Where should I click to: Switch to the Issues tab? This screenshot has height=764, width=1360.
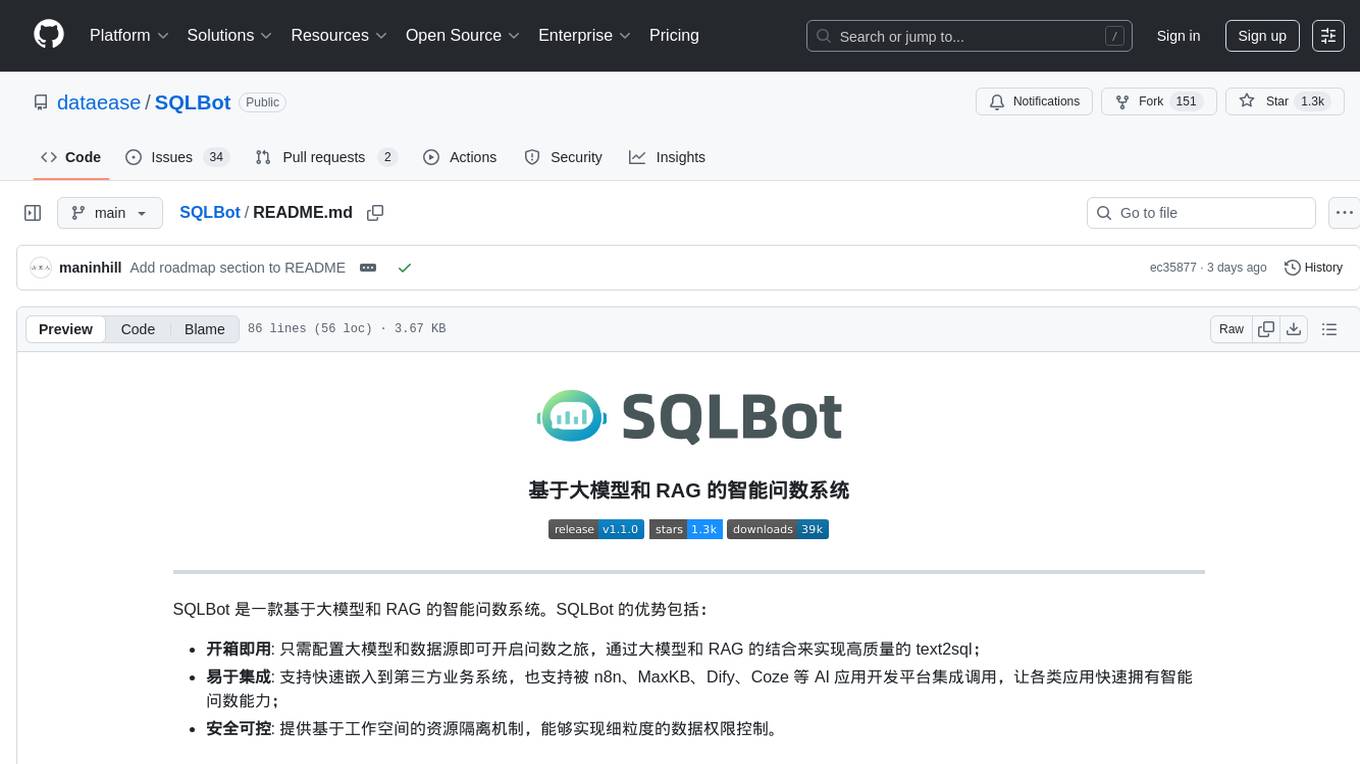pyautogui.click(x=177, y=157)
